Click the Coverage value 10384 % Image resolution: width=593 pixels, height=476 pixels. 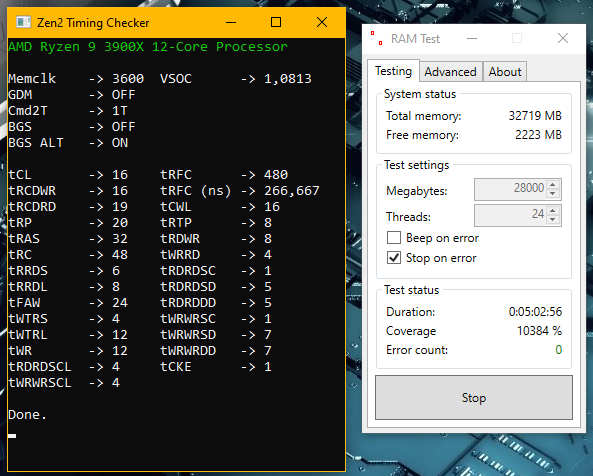[539, 331]
